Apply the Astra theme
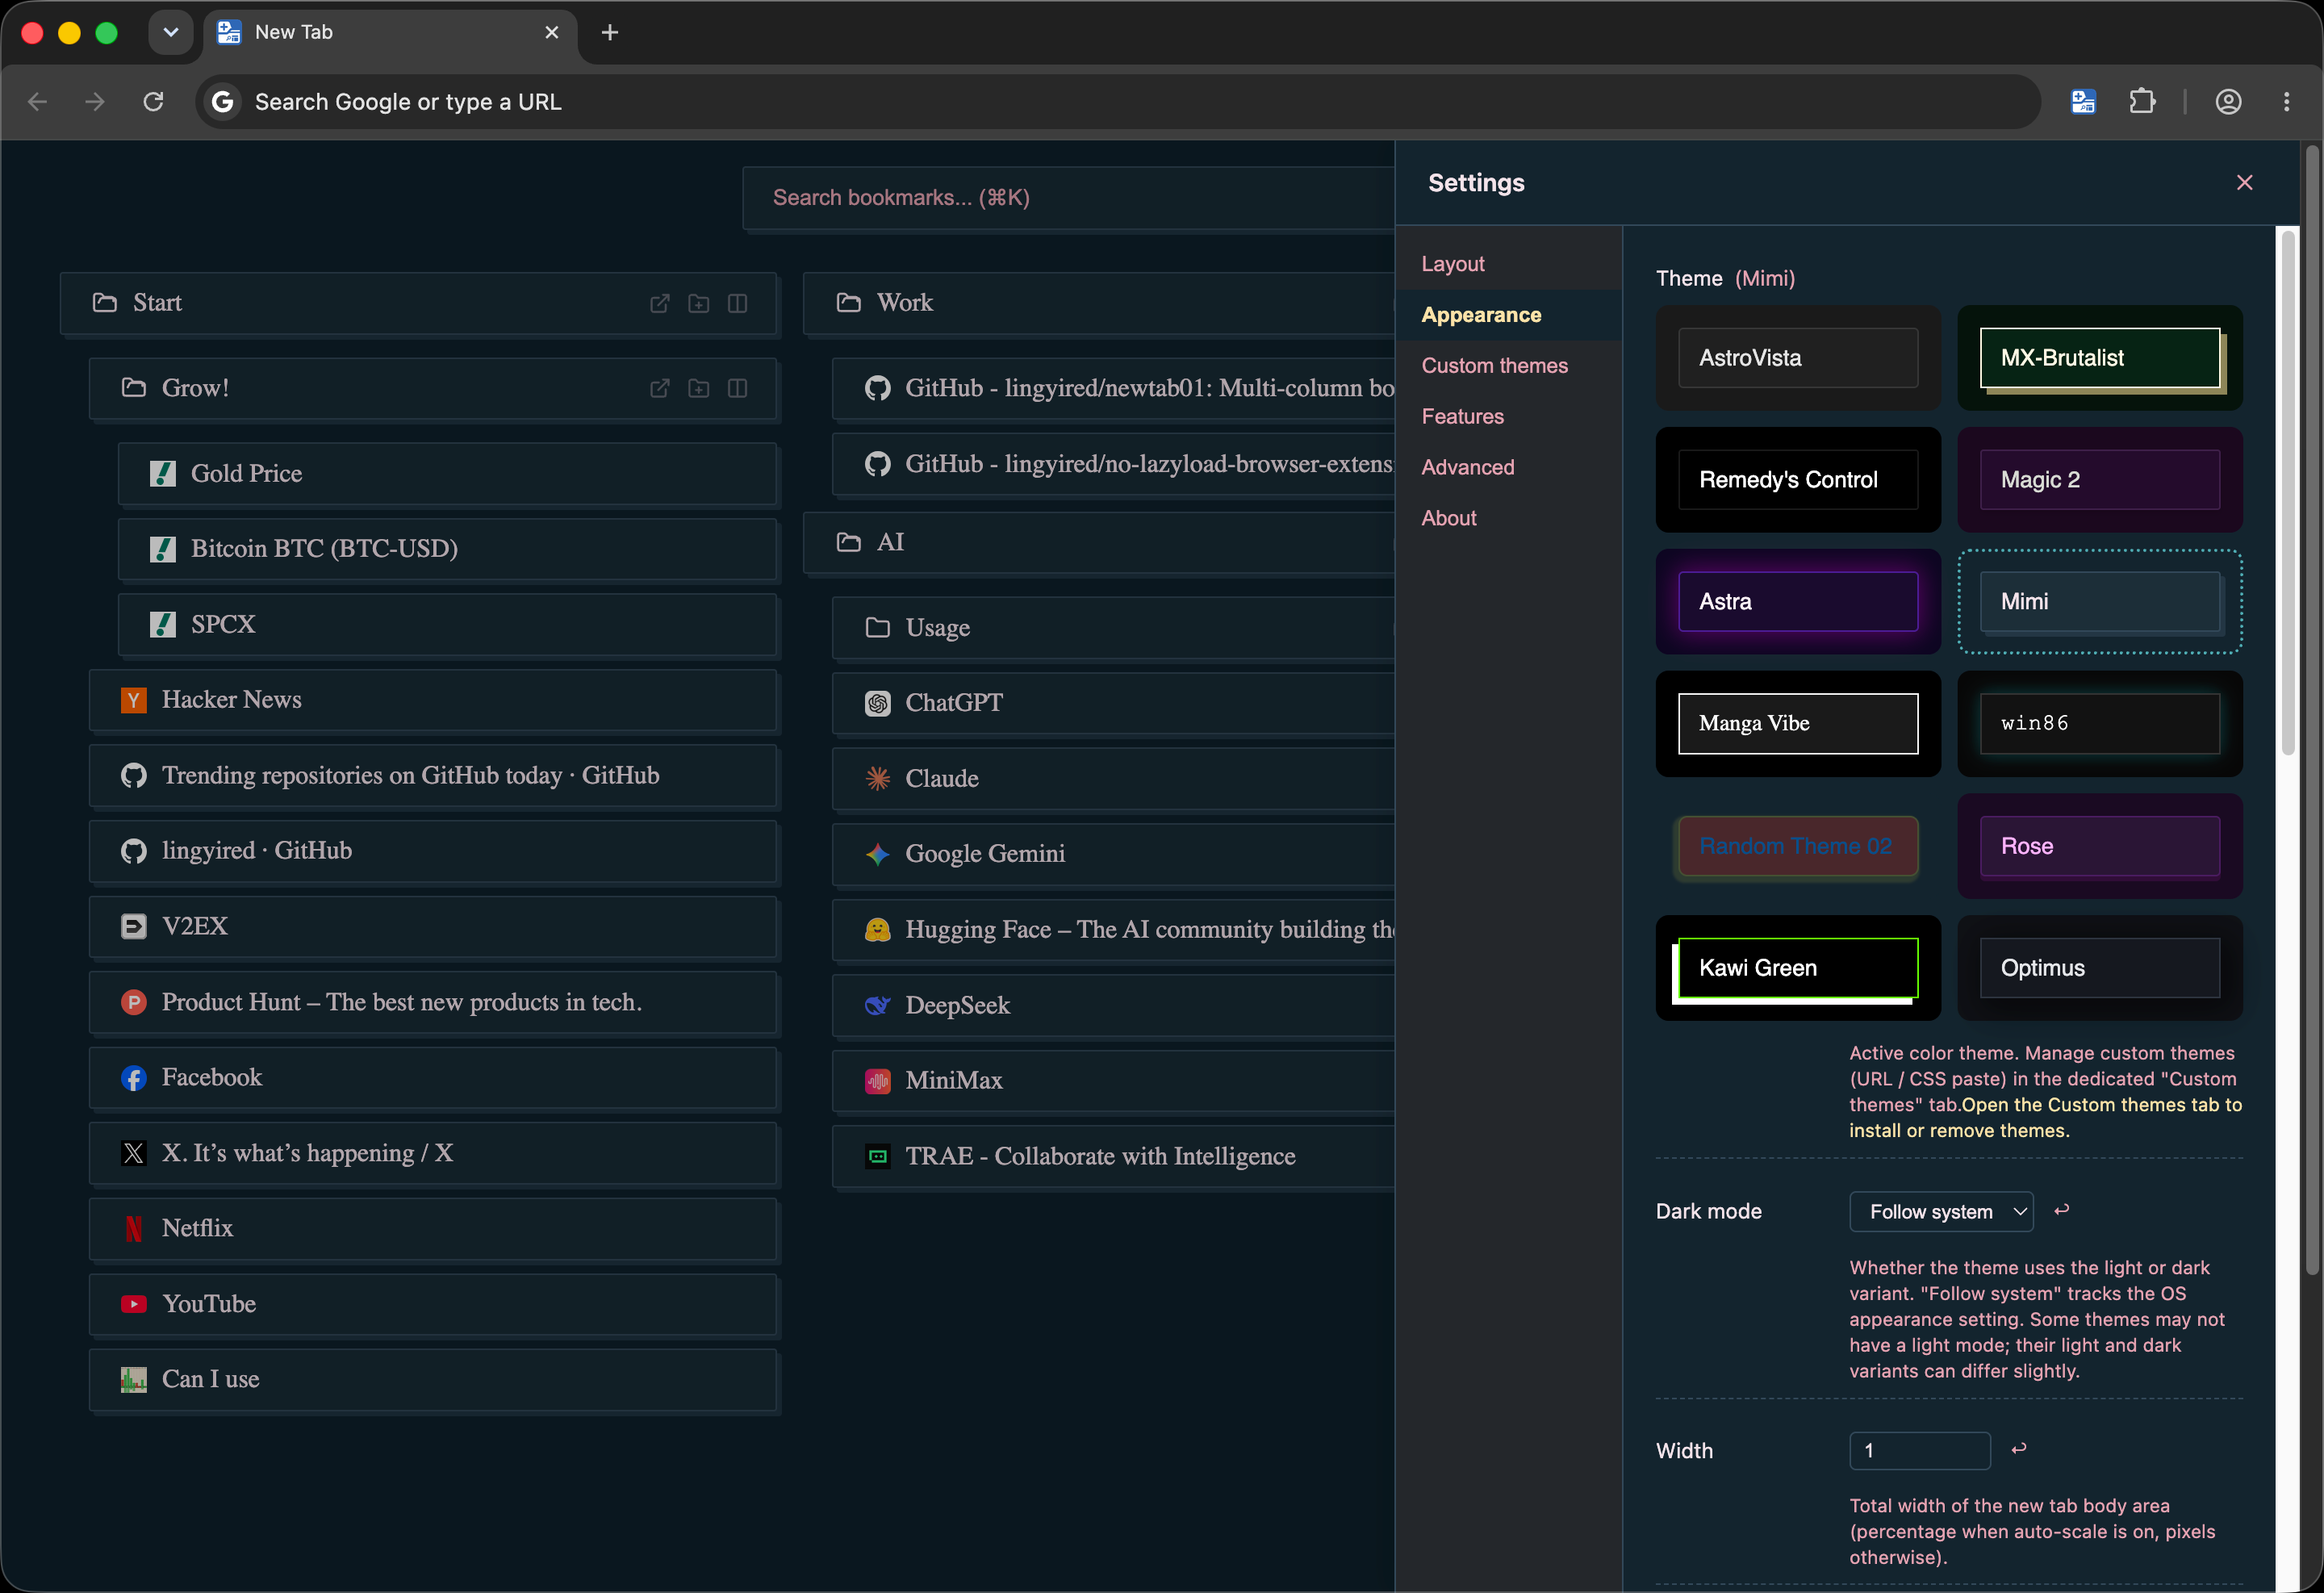The width and height of the screenshot is (2324, 1593). 1797,602
